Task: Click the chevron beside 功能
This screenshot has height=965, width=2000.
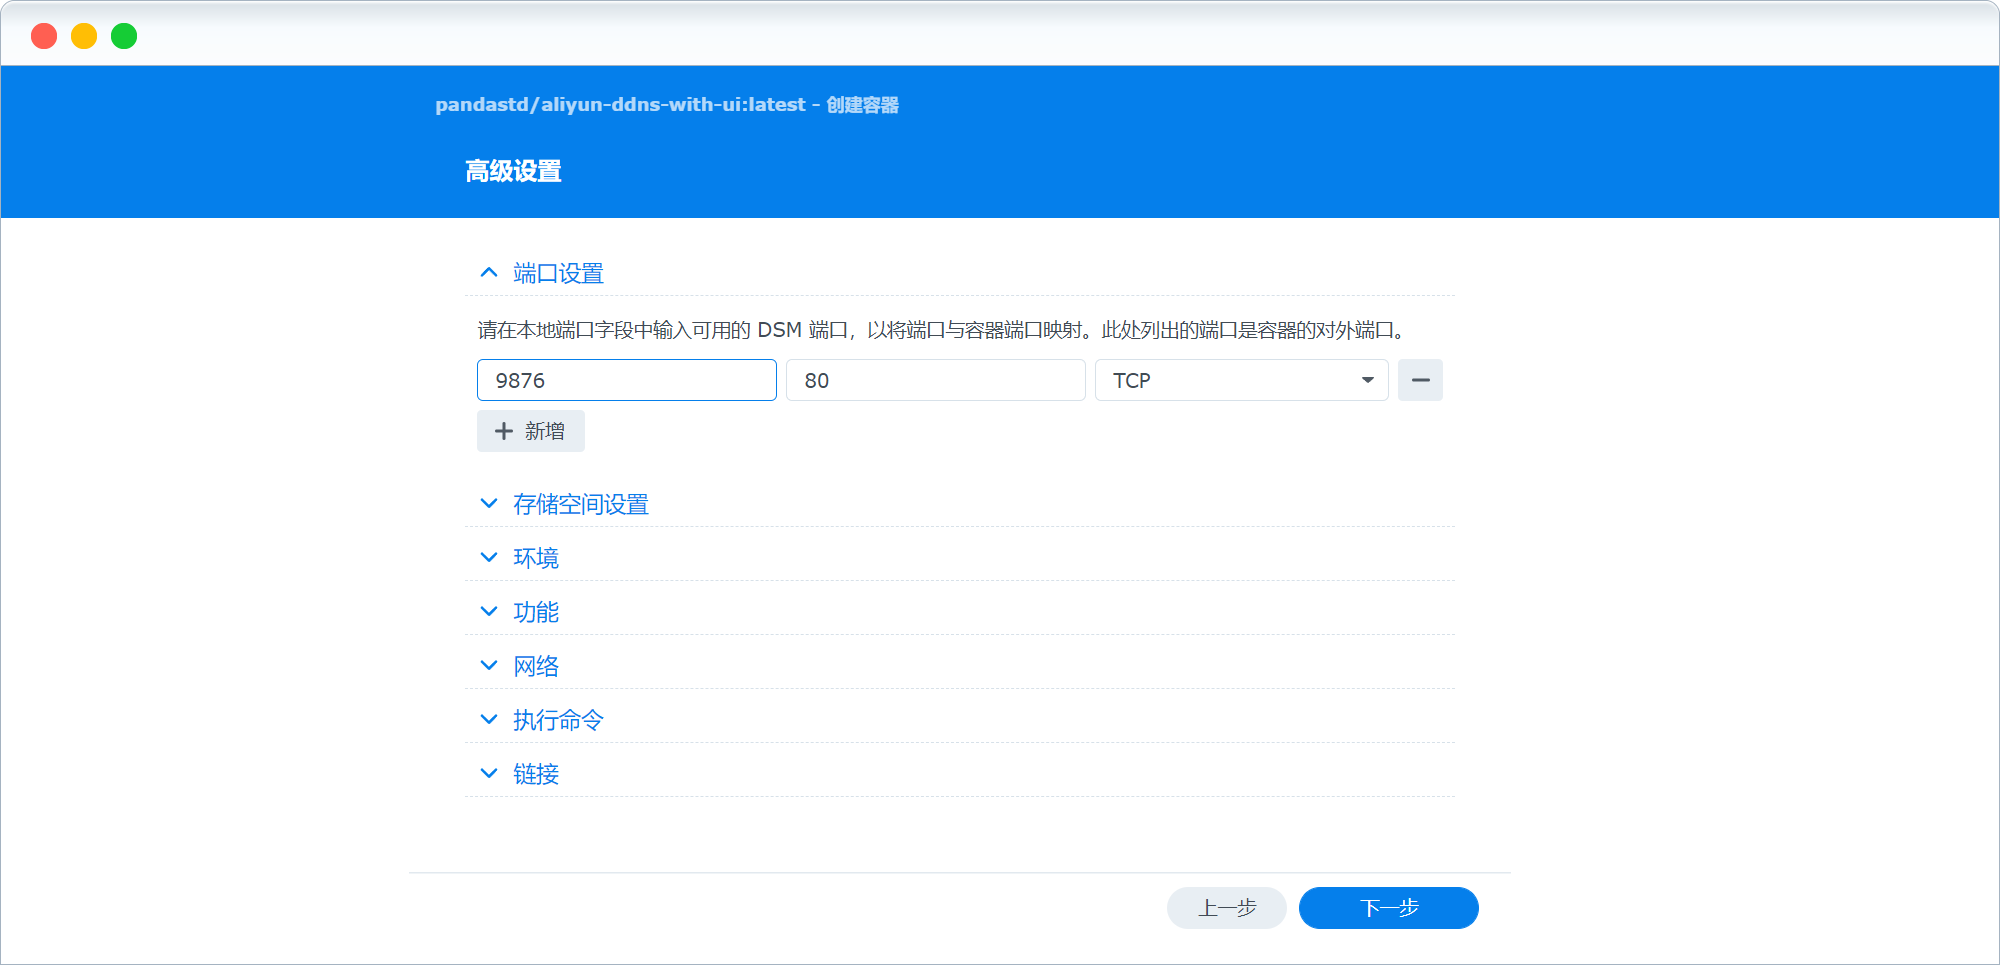Action: [x=488, y=611]
